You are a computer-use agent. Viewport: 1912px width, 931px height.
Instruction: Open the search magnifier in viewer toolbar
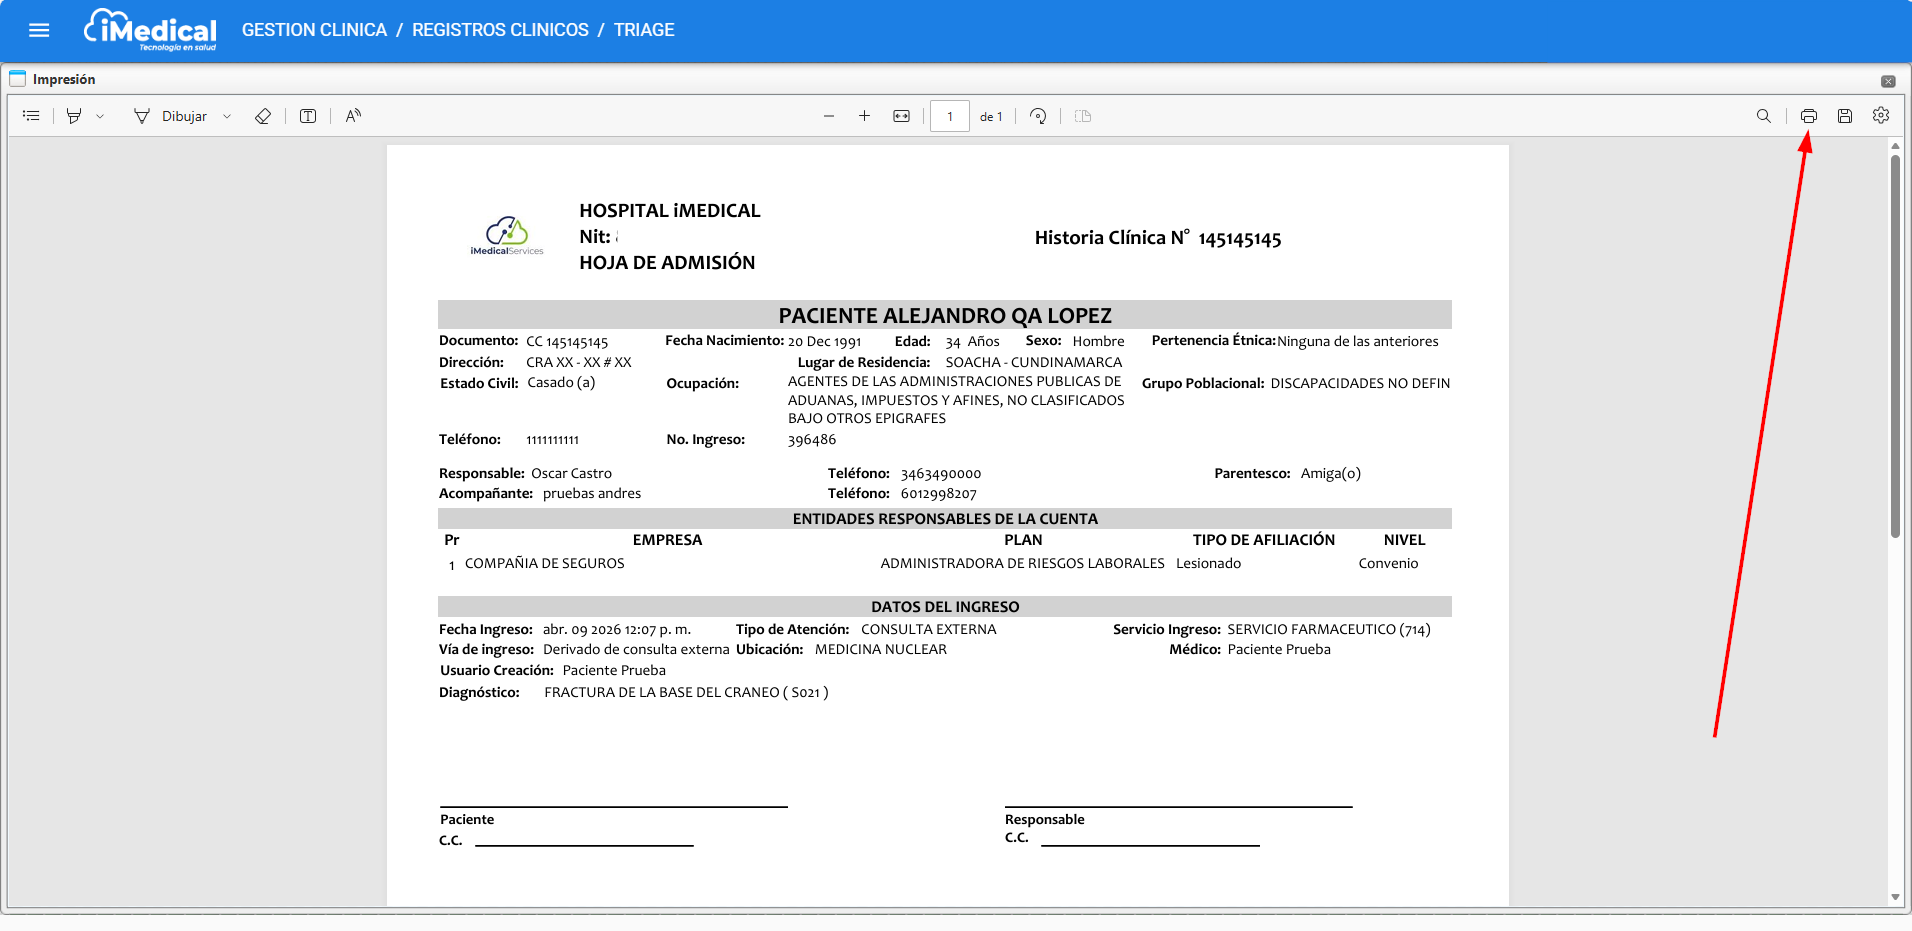1764,116
